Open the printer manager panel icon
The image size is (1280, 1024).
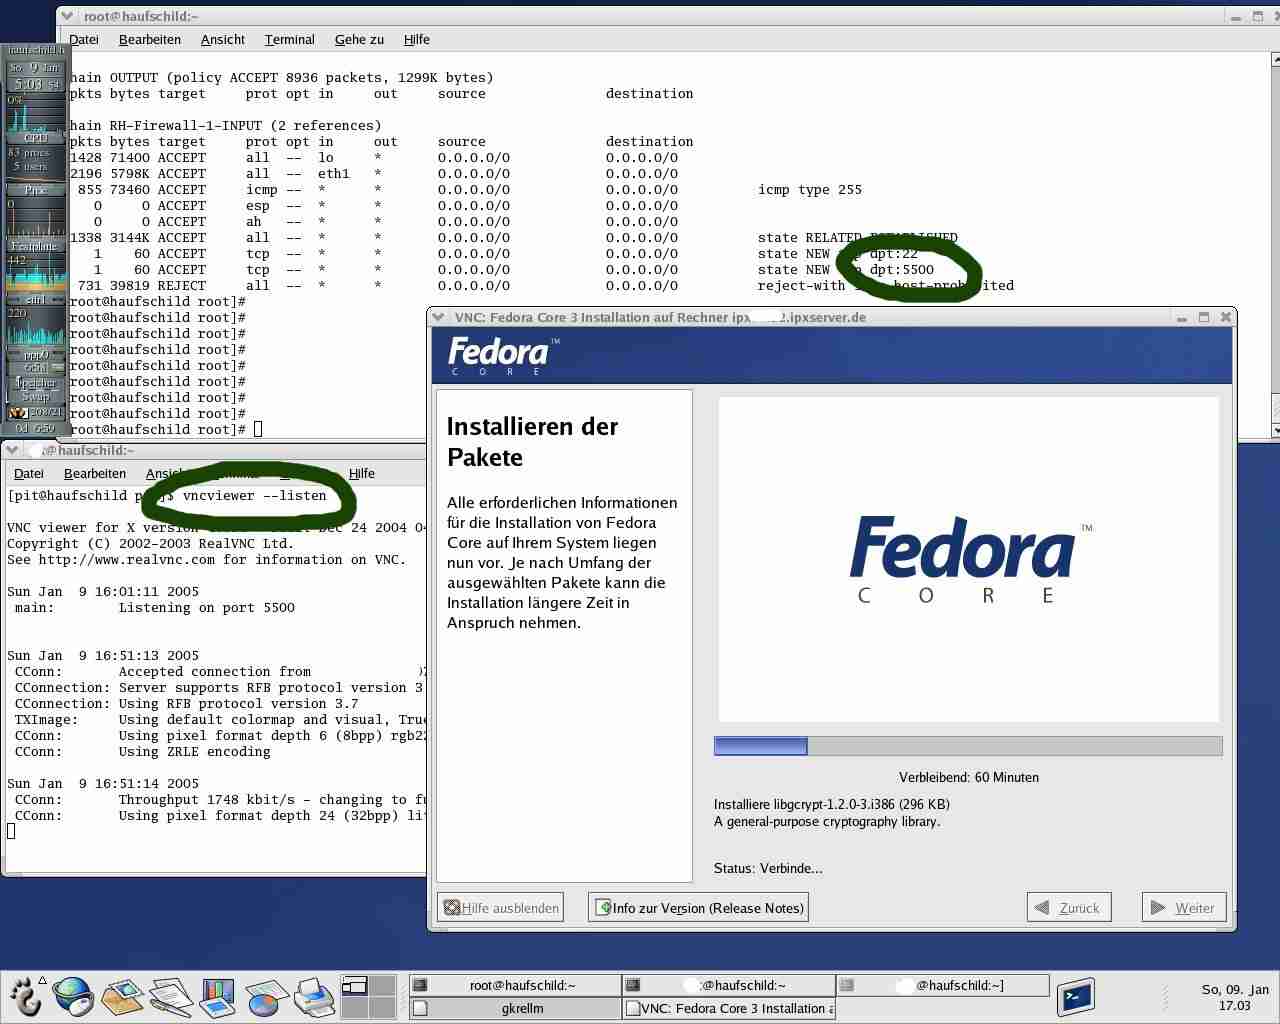point(313,996)
